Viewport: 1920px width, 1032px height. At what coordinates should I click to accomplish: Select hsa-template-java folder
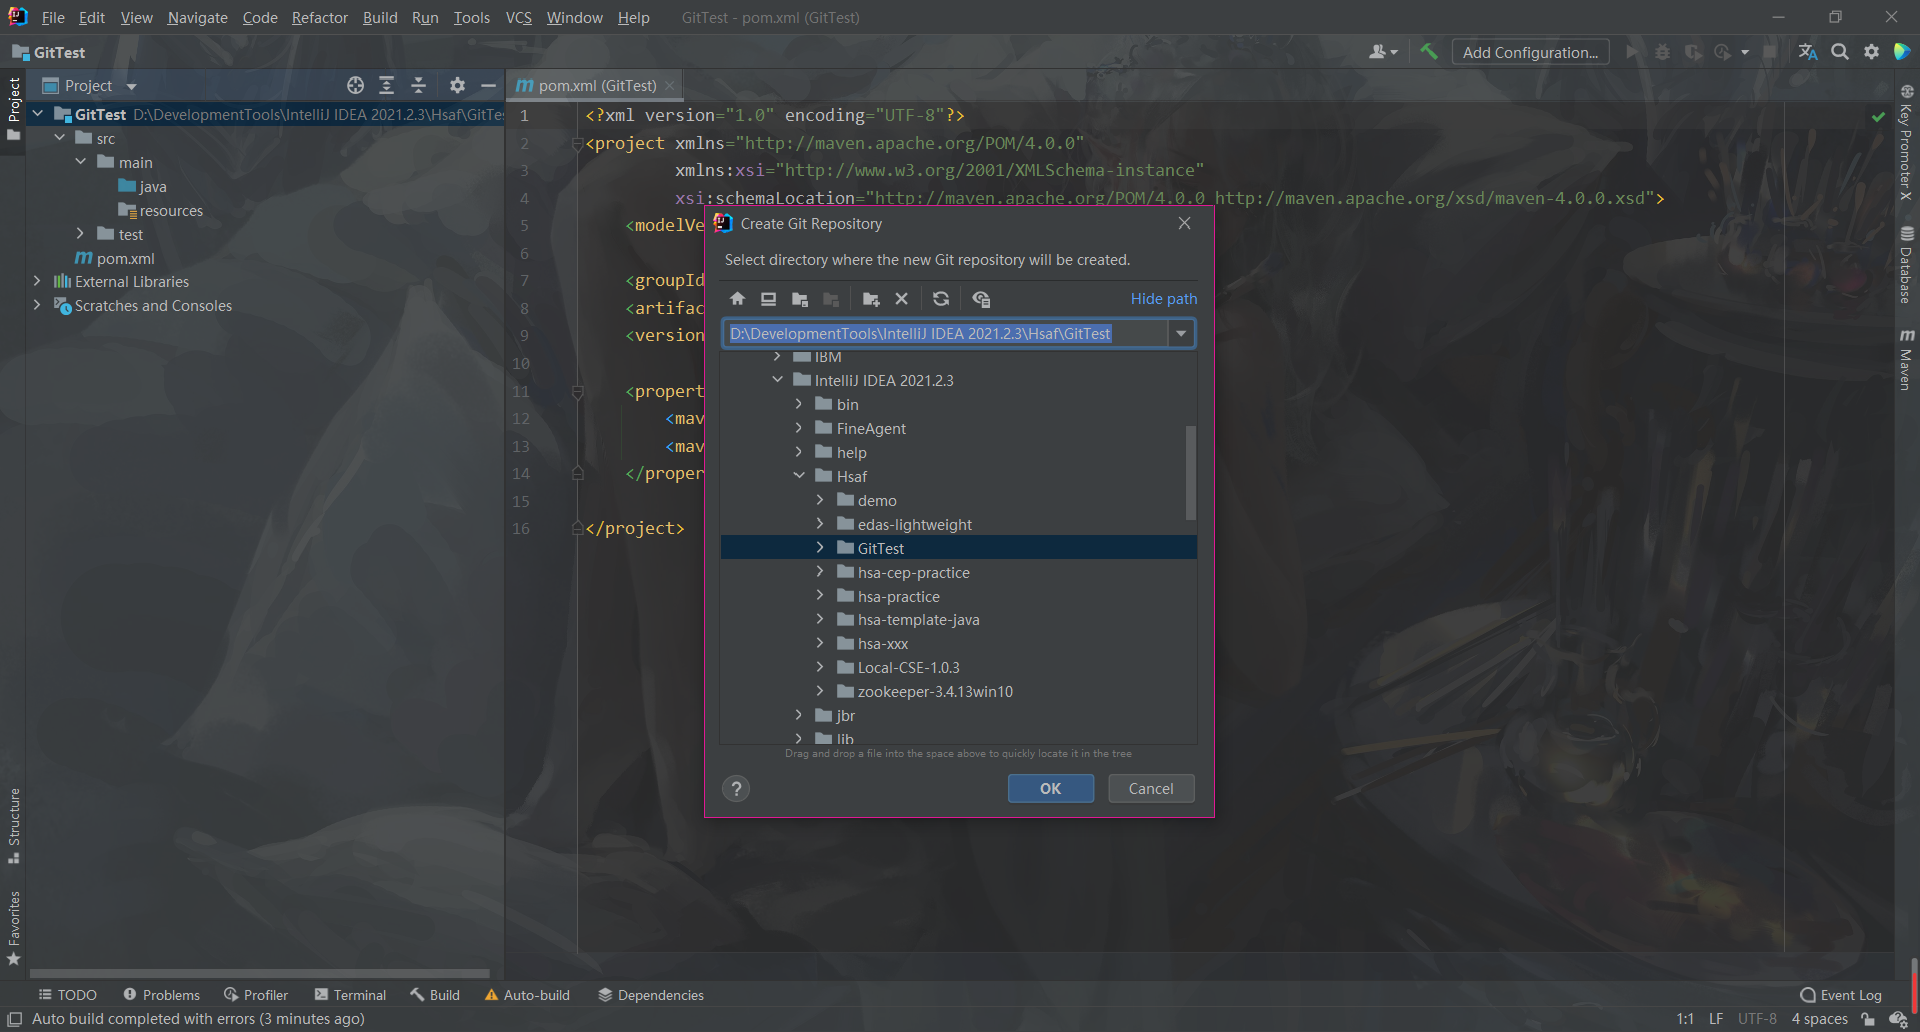tap(918, 620)
